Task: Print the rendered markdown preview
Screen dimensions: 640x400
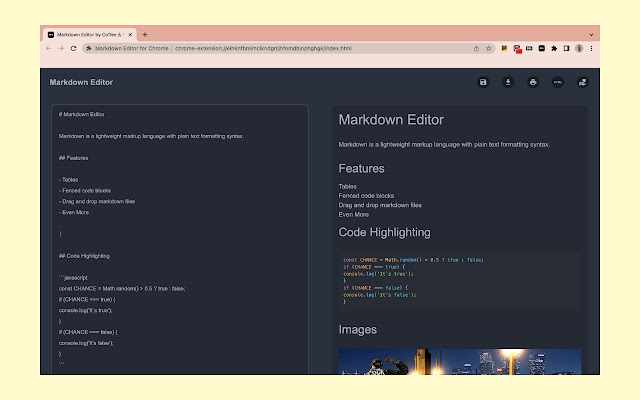Action: 533,82
